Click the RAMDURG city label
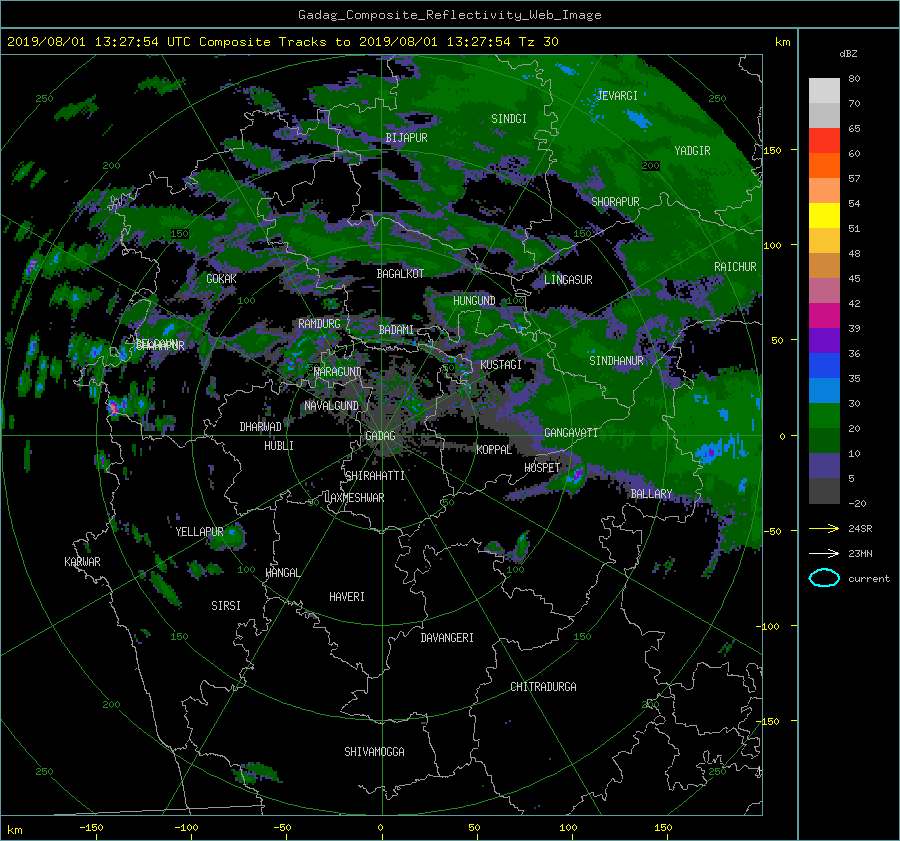 (319, 324)
